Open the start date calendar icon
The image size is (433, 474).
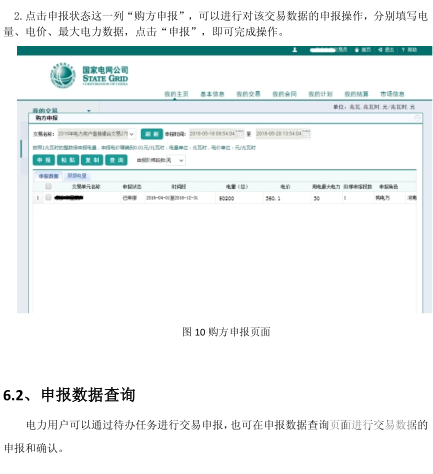click(240, 134)
